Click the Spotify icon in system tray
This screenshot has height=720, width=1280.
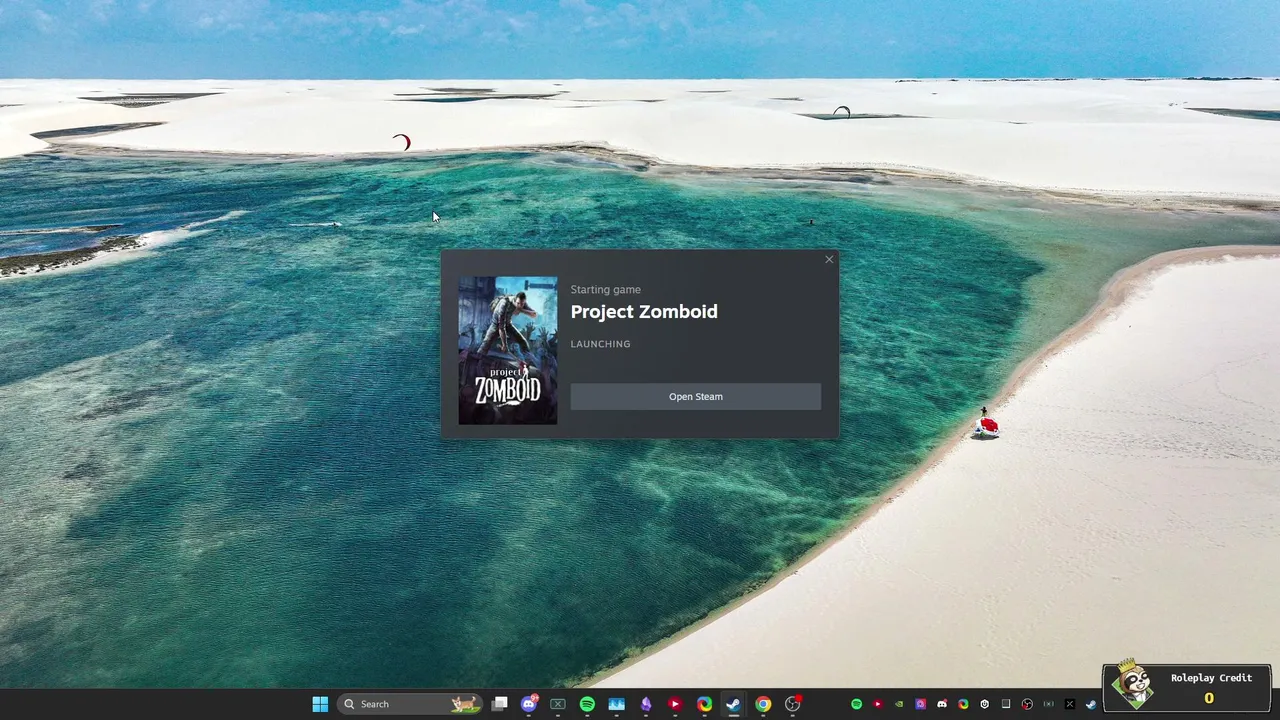click(856, 704)
